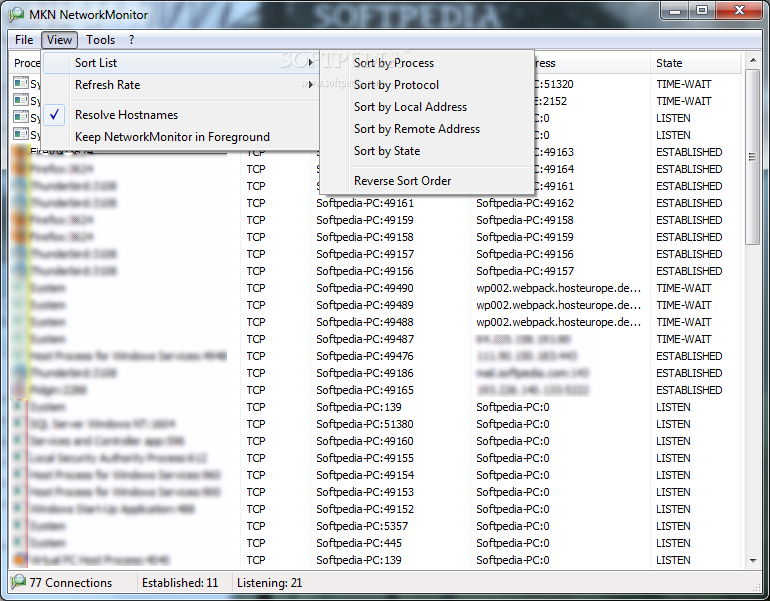Open the question mark help menu
Image resolution: width=770 pixels, height=601 pixels.
[132, 40]
